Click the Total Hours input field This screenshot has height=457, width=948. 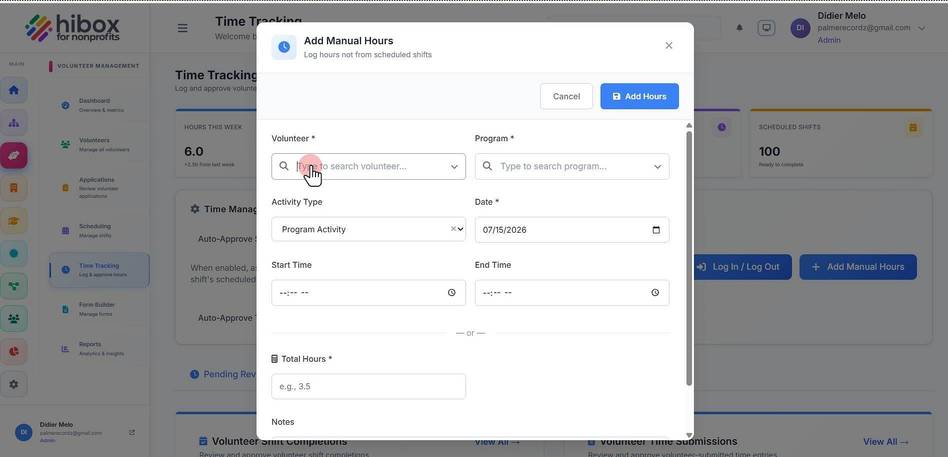coord(368,386)
